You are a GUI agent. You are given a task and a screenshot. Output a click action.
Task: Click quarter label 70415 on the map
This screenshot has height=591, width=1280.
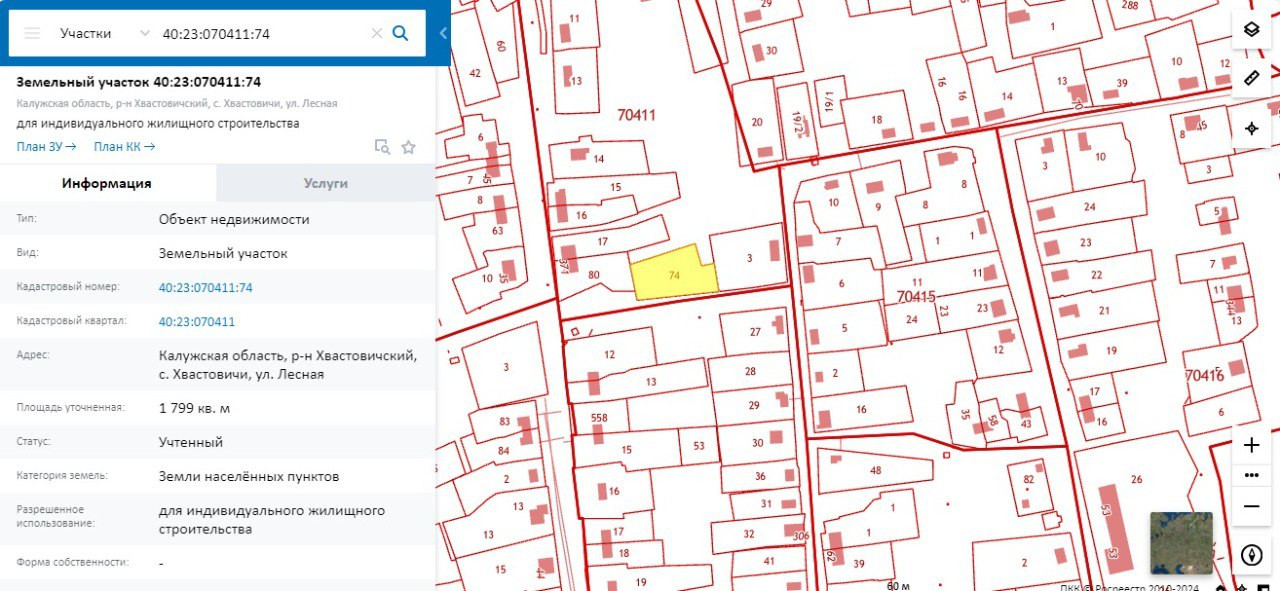click(x=916, y=296)
